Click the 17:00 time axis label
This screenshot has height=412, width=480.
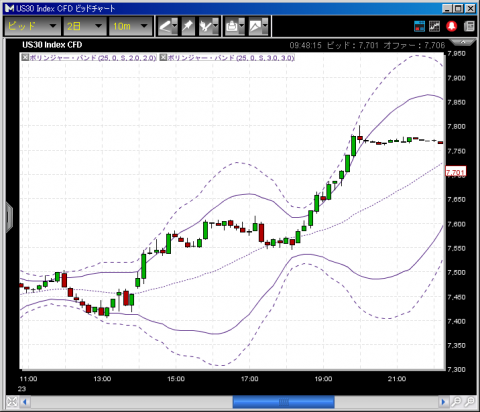coord(250,379)
